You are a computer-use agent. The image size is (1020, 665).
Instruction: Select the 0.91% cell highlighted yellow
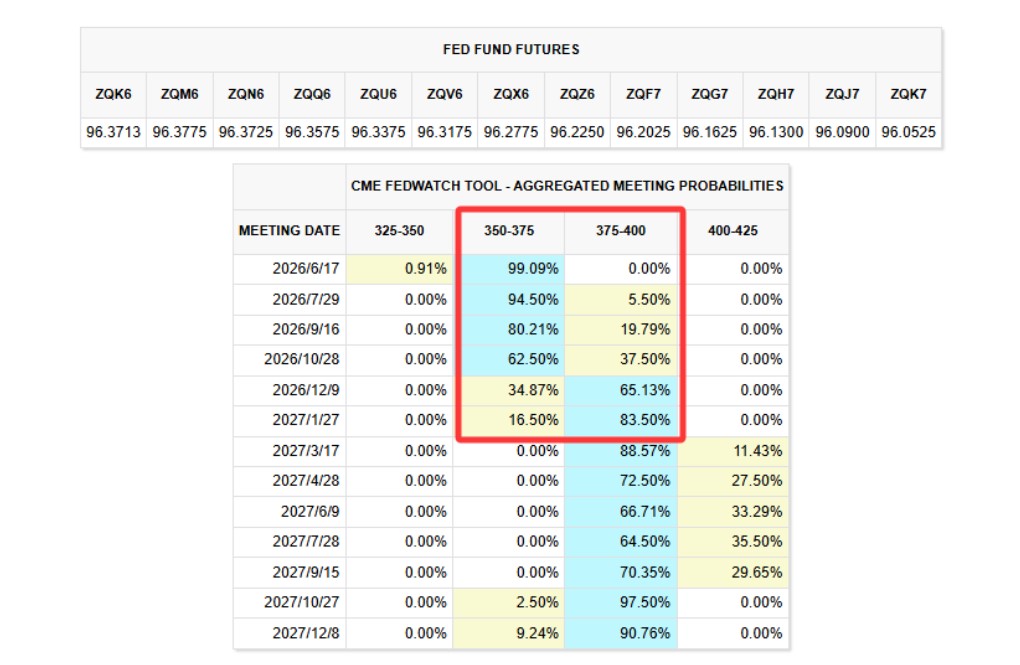point(399,269)
